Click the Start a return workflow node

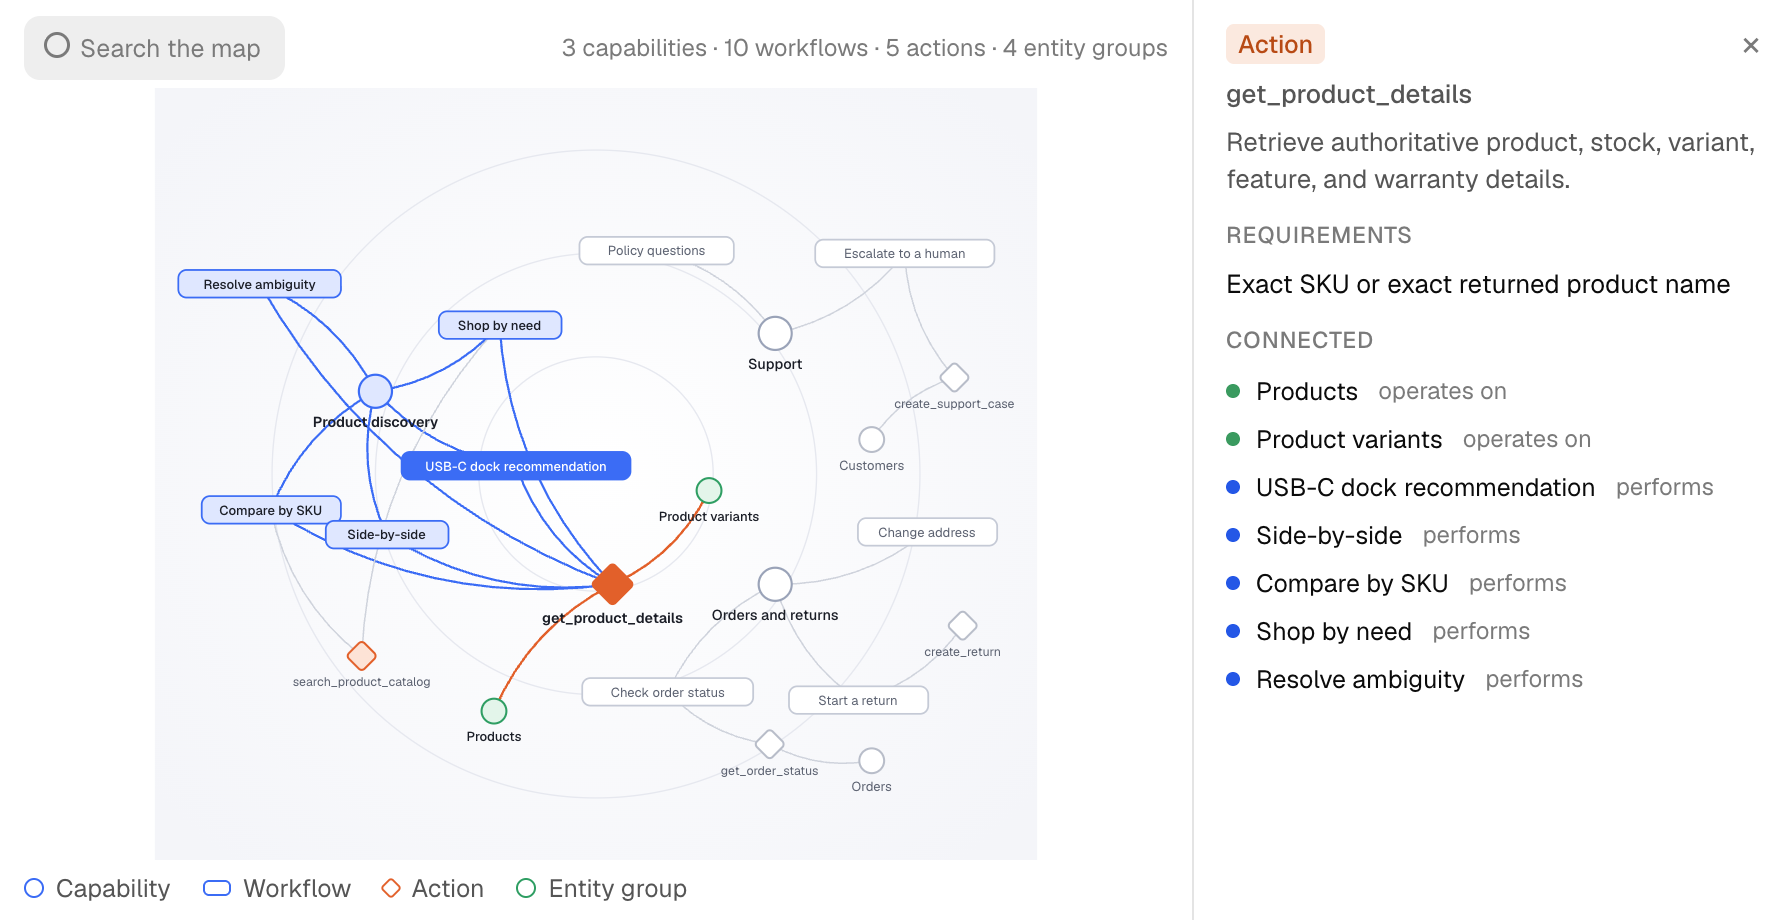coord(858,700)
